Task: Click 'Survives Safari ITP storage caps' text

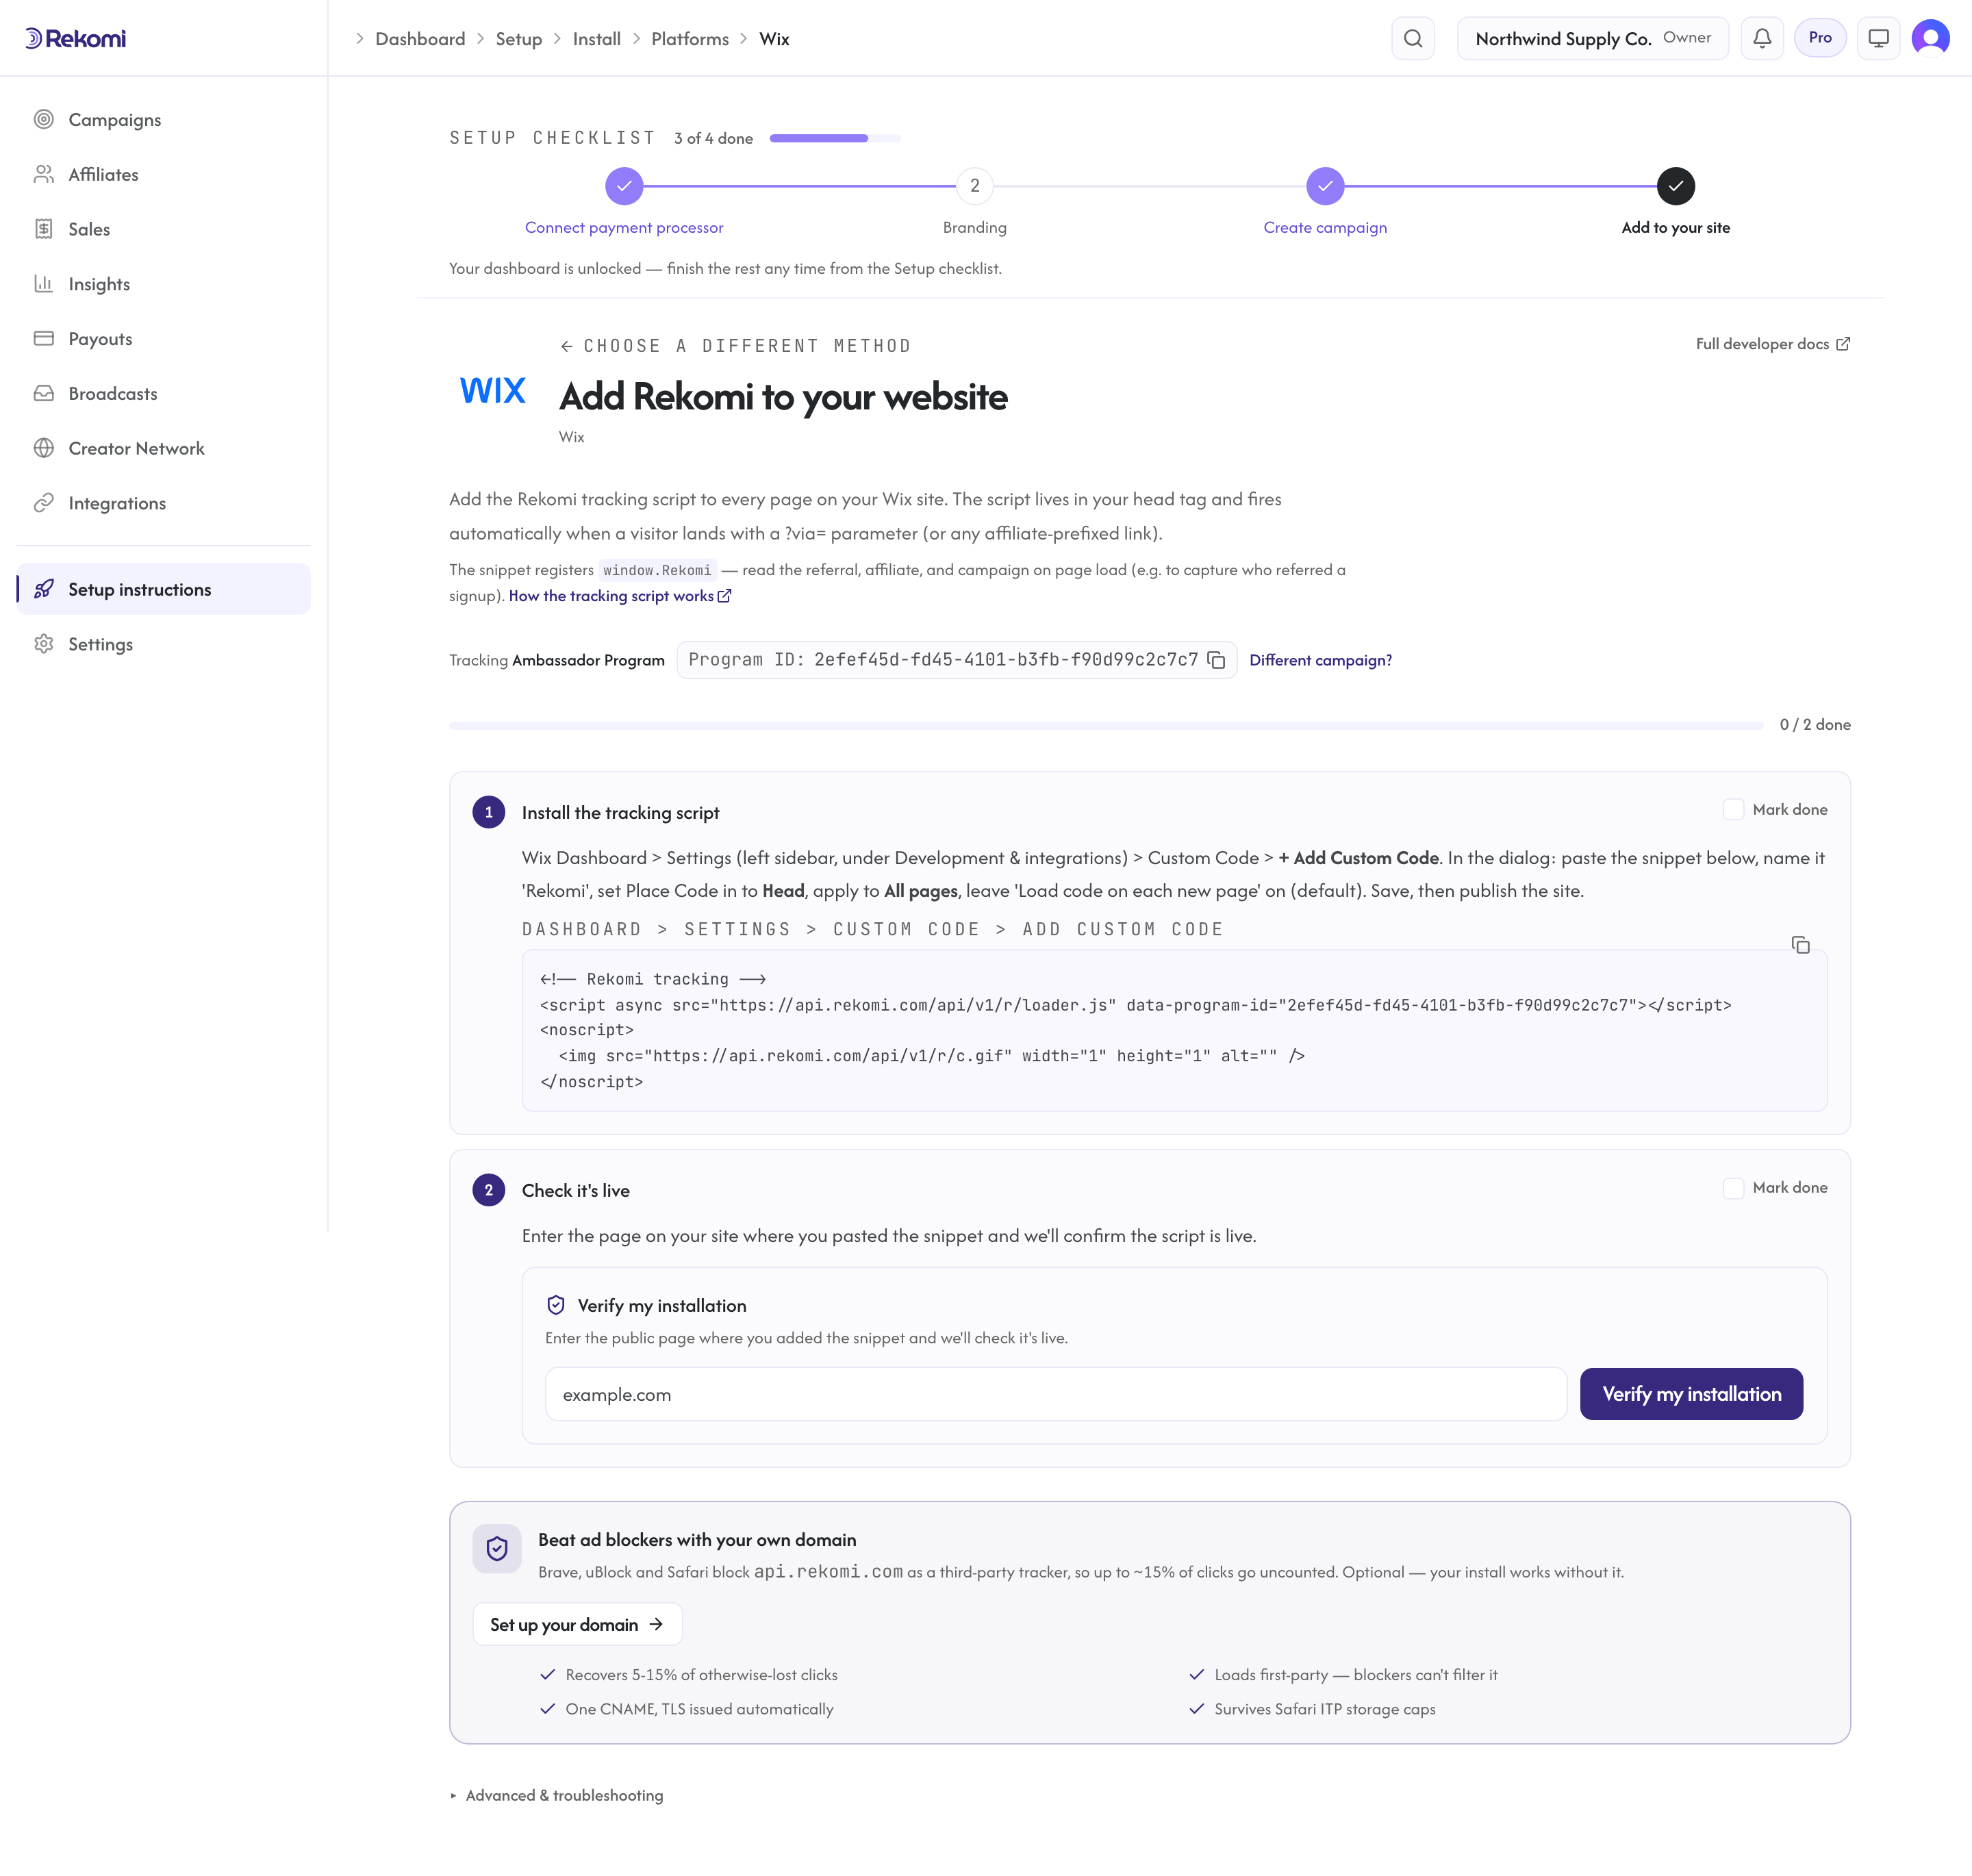Action: click(x=1324, y=1709)
